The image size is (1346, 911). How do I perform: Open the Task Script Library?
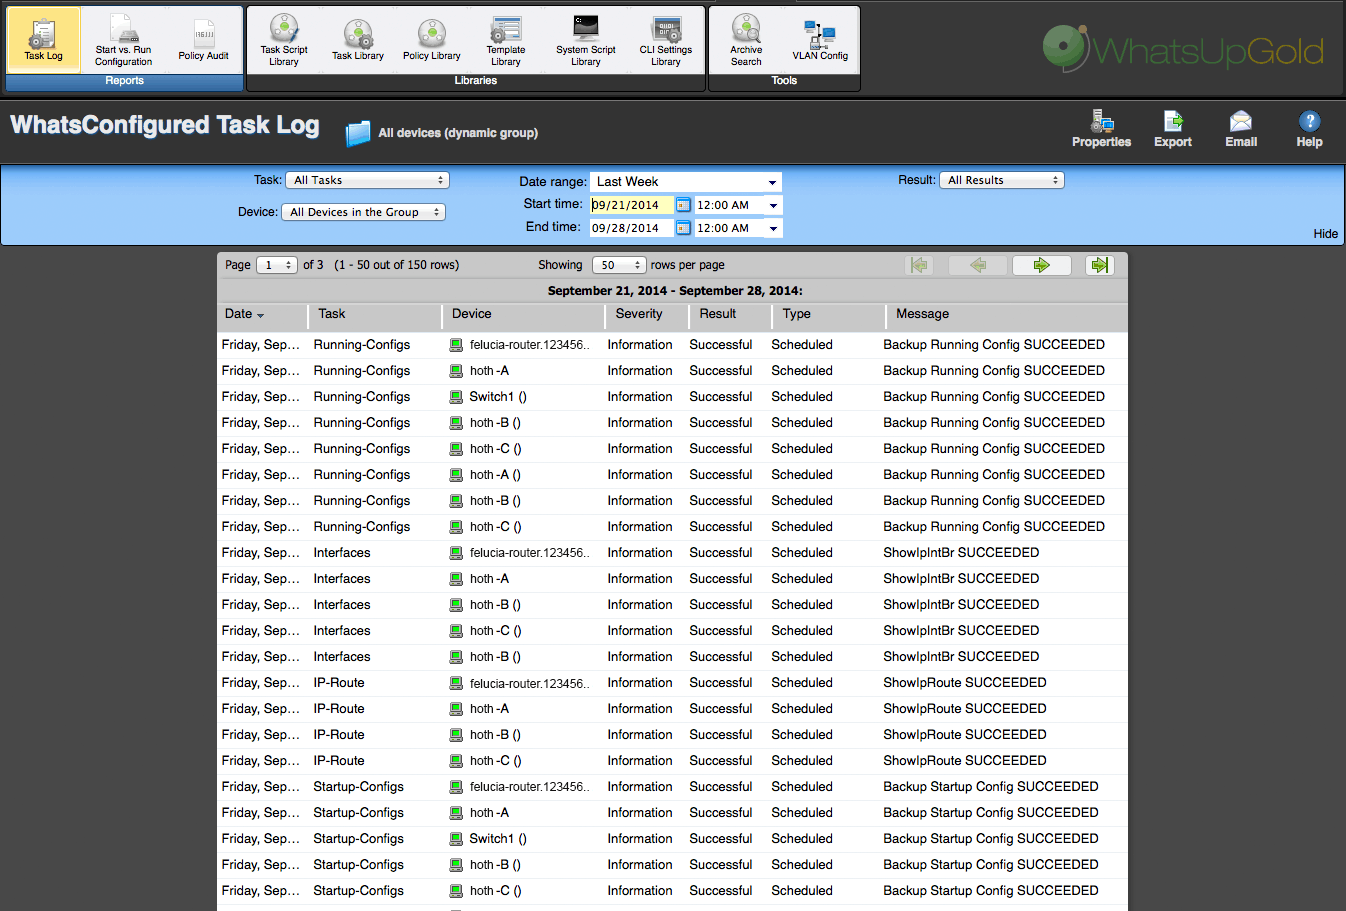click(x=283, y=40)
